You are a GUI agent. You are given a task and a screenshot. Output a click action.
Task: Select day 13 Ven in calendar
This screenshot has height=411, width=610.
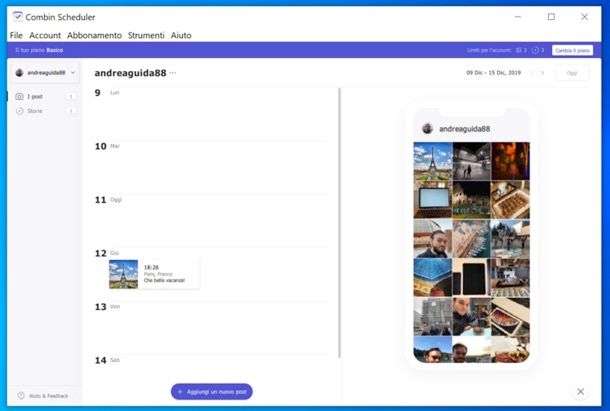click(108, 307)
